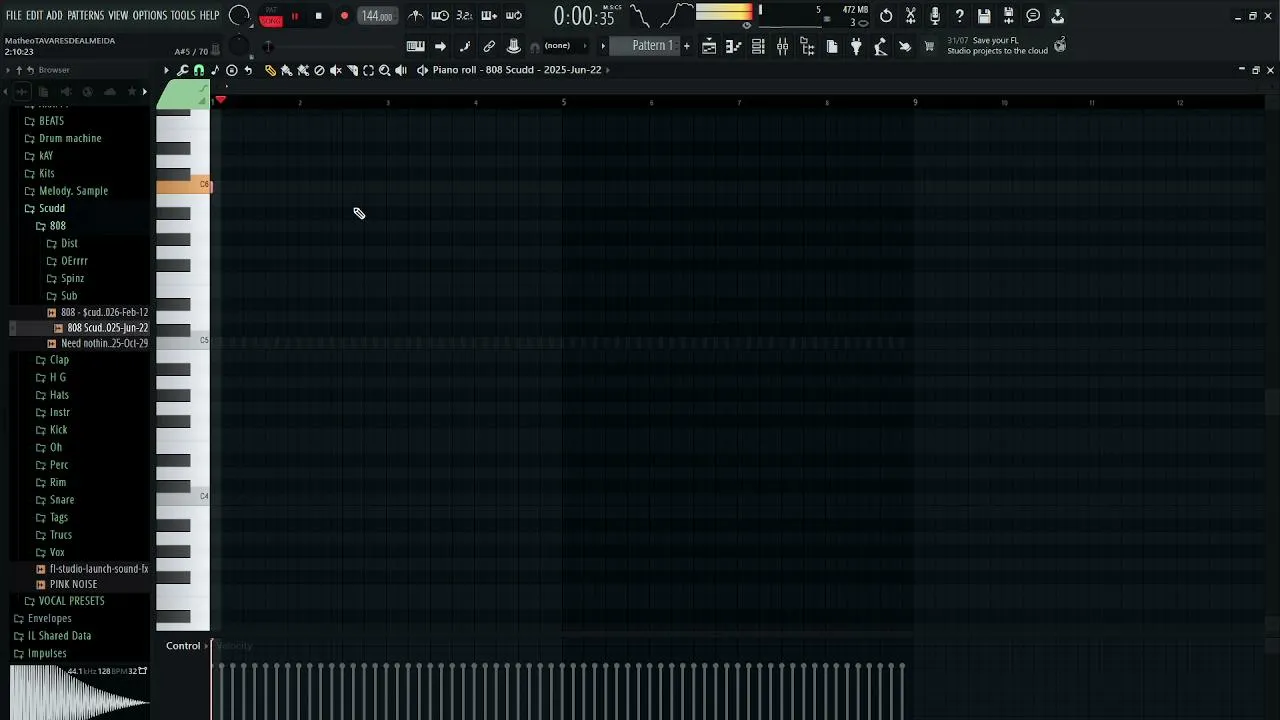Open the Mixer view button
The width and height of the screenshot is (1280, 720).
click(782, 46)
